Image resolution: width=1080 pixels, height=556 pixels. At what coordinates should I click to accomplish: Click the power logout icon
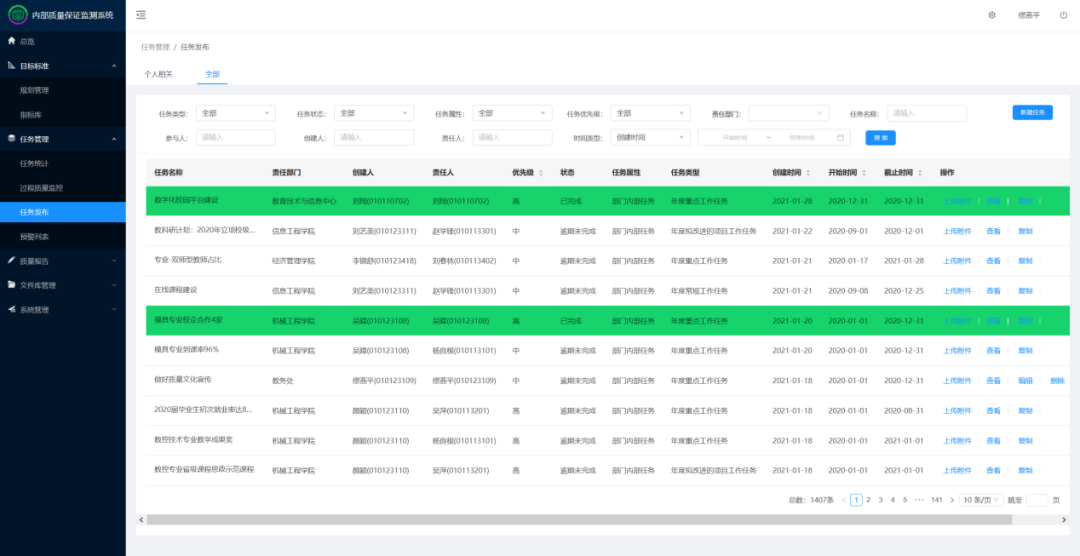click(1063, 15)
